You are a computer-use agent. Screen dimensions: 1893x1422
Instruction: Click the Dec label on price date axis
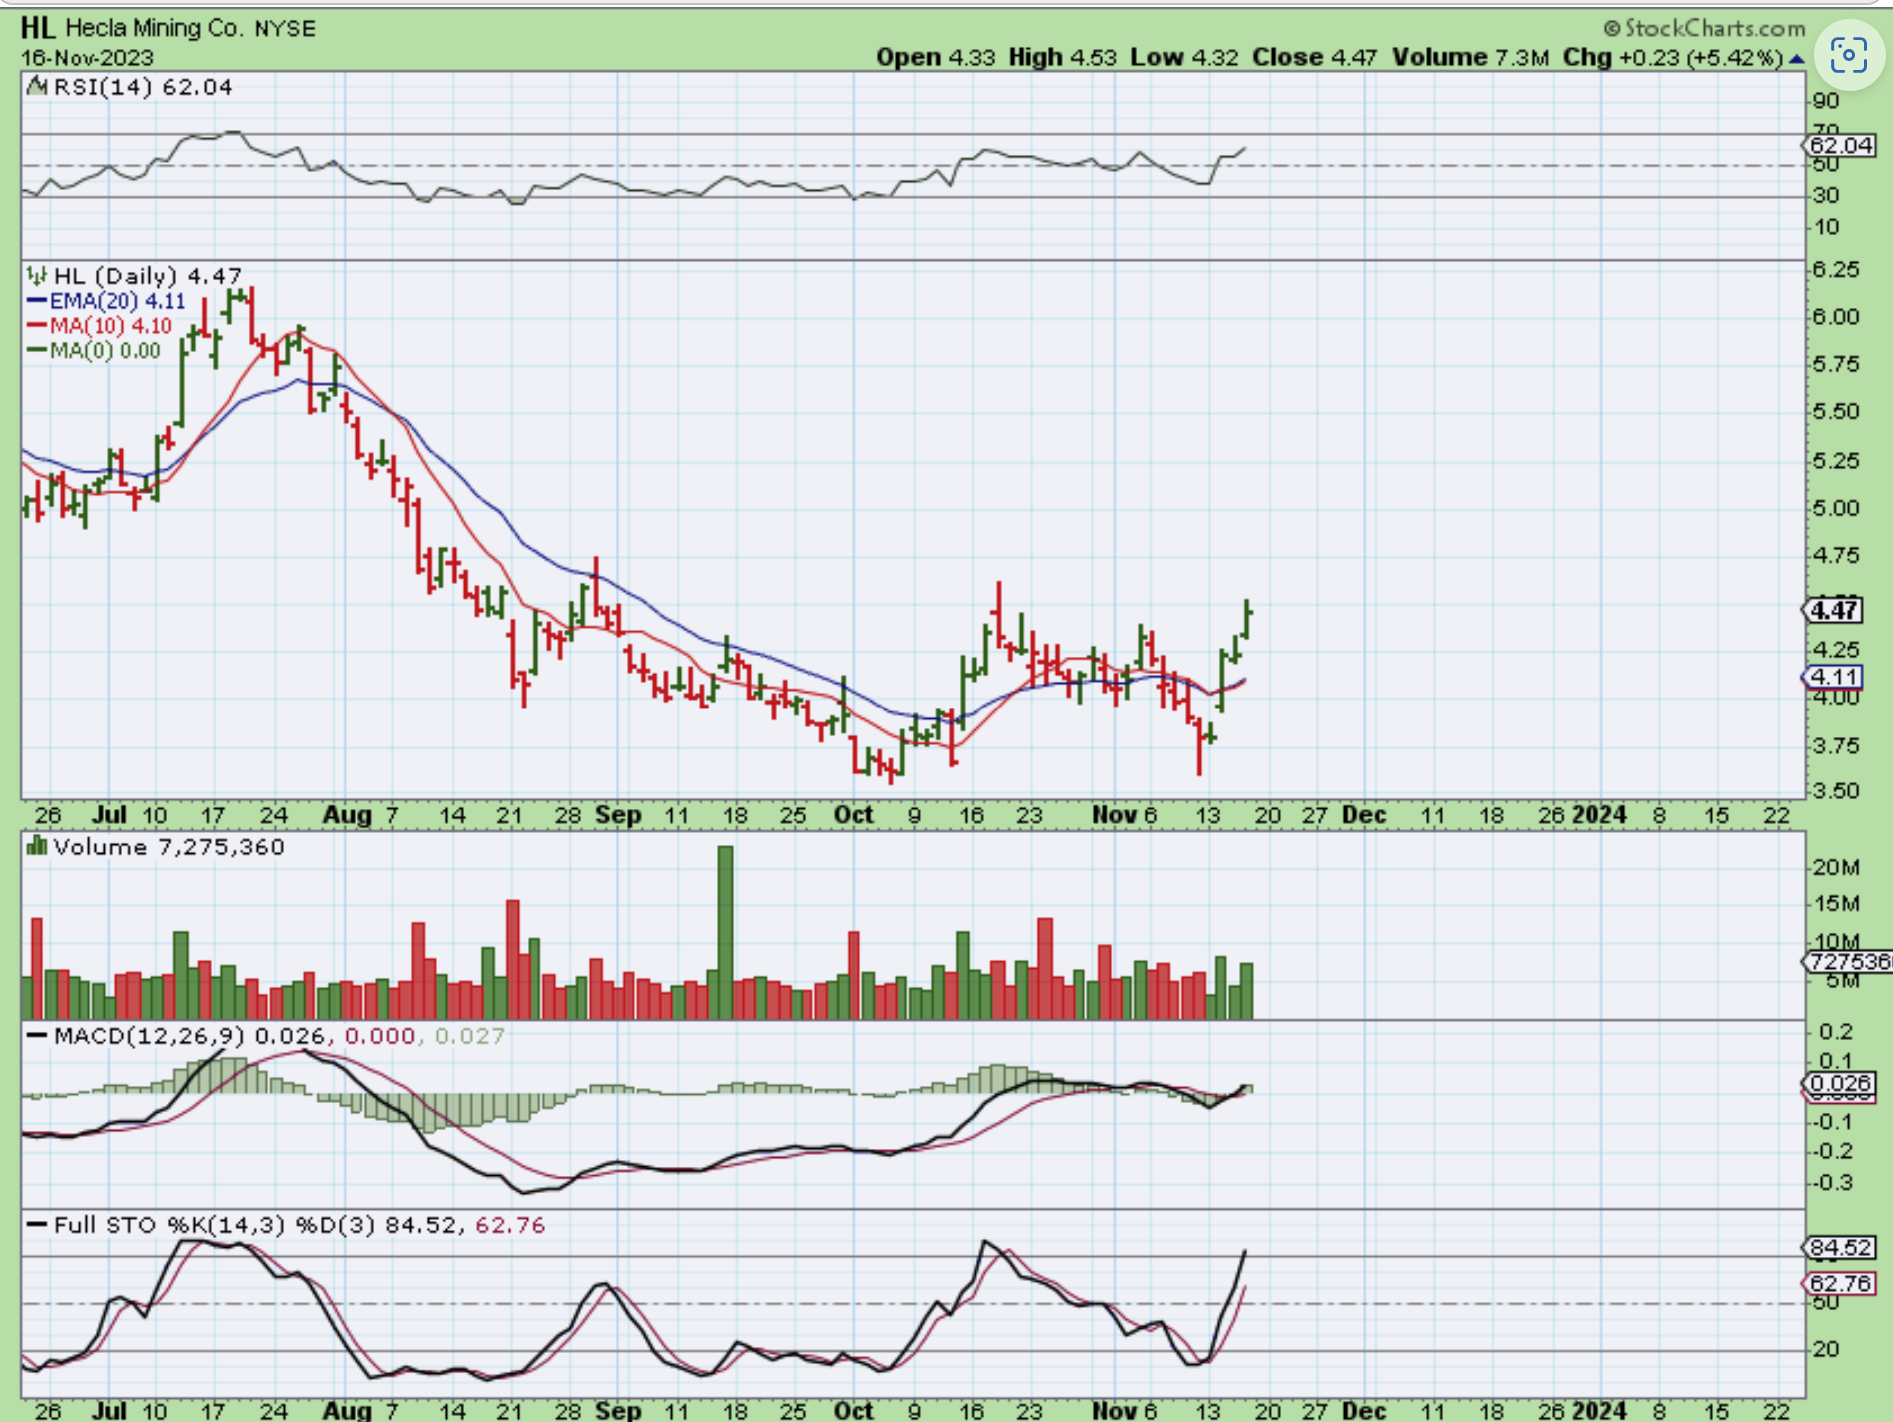(x=1363, y=815)
